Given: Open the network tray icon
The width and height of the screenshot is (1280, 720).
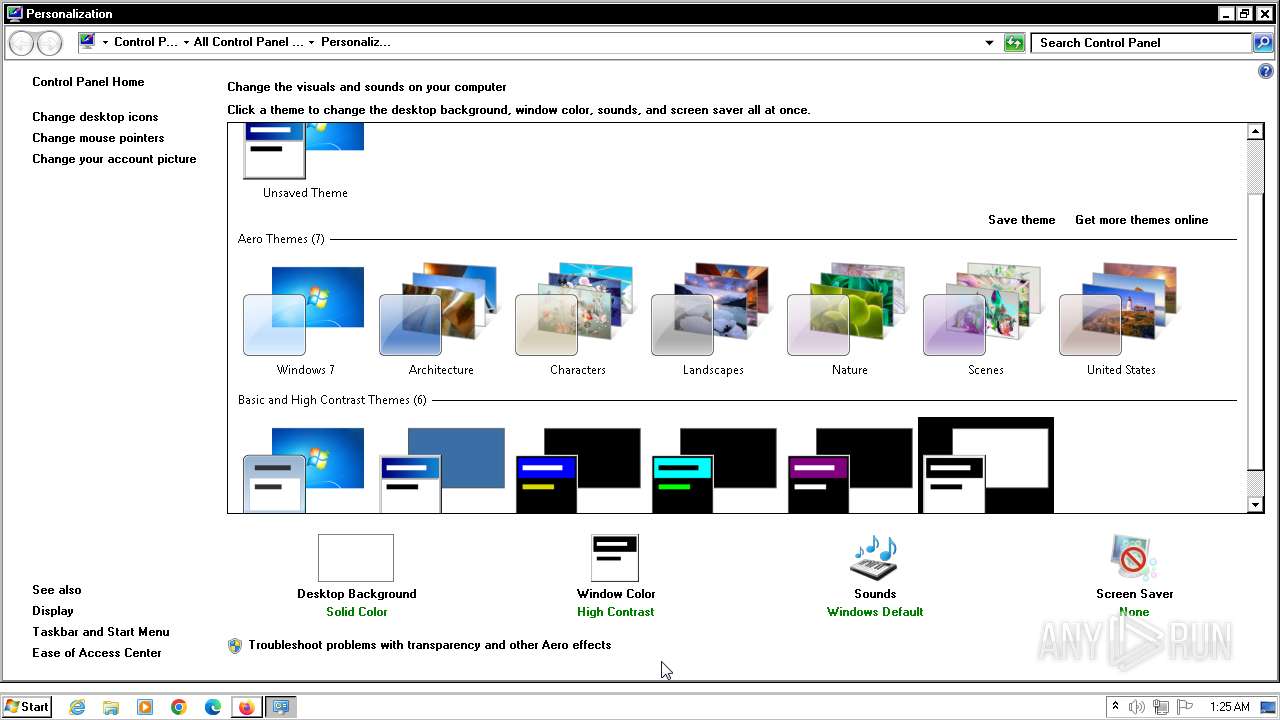Looking at the screenshot, I should [1161, 707].
